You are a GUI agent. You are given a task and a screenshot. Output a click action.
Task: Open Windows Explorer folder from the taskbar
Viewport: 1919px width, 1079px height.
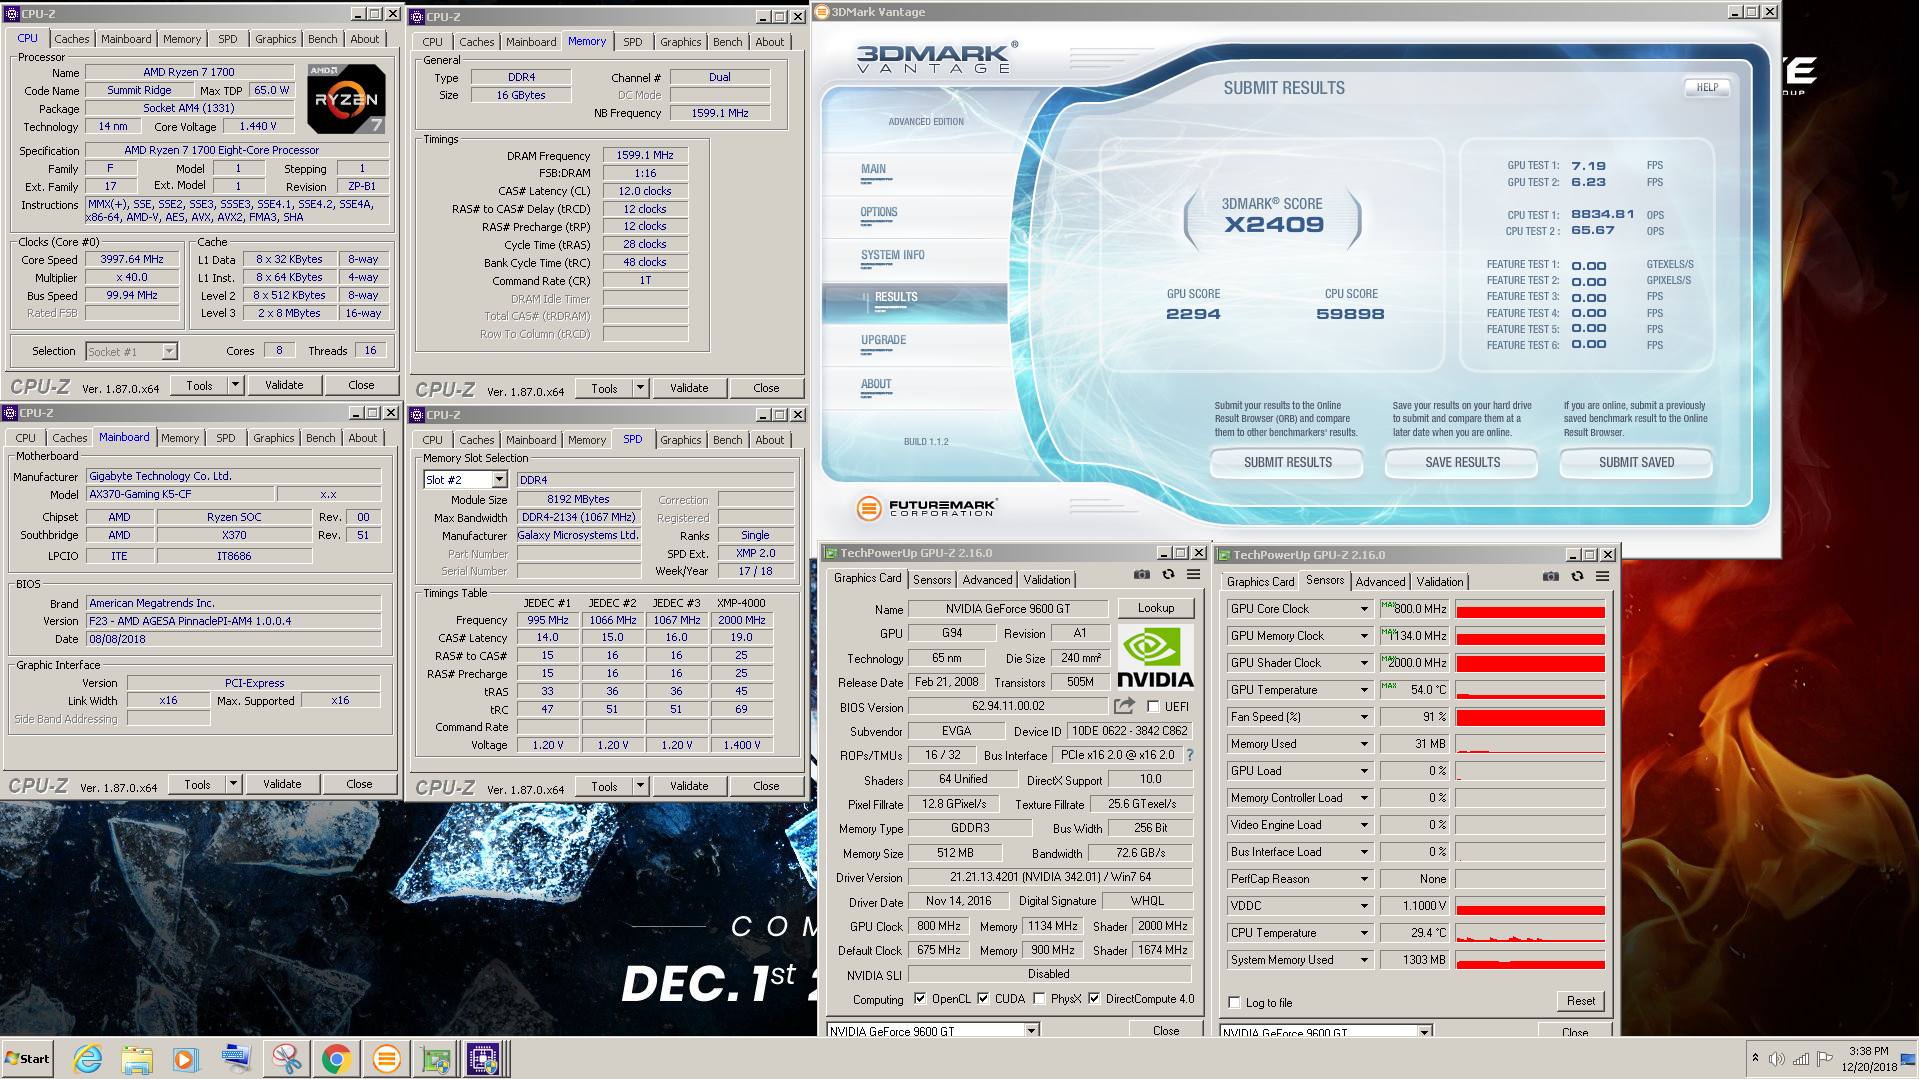(137, 1058)
